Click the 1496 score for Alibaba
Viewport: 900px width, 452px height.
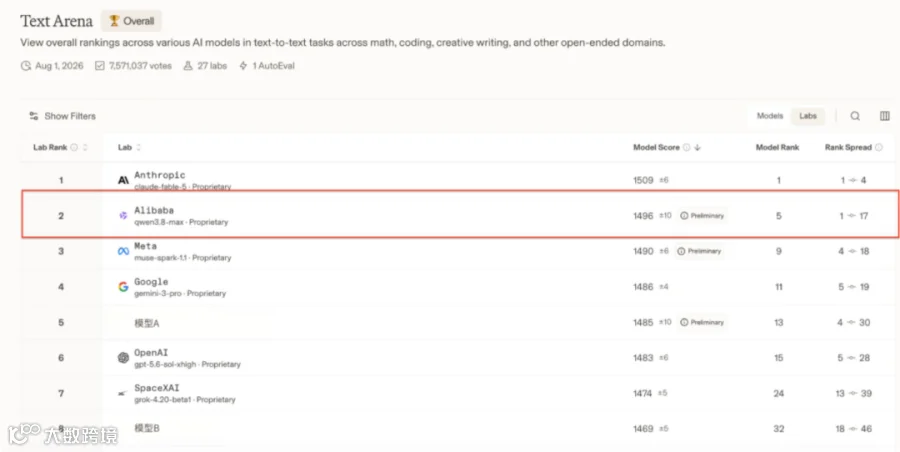coord(643,216)
